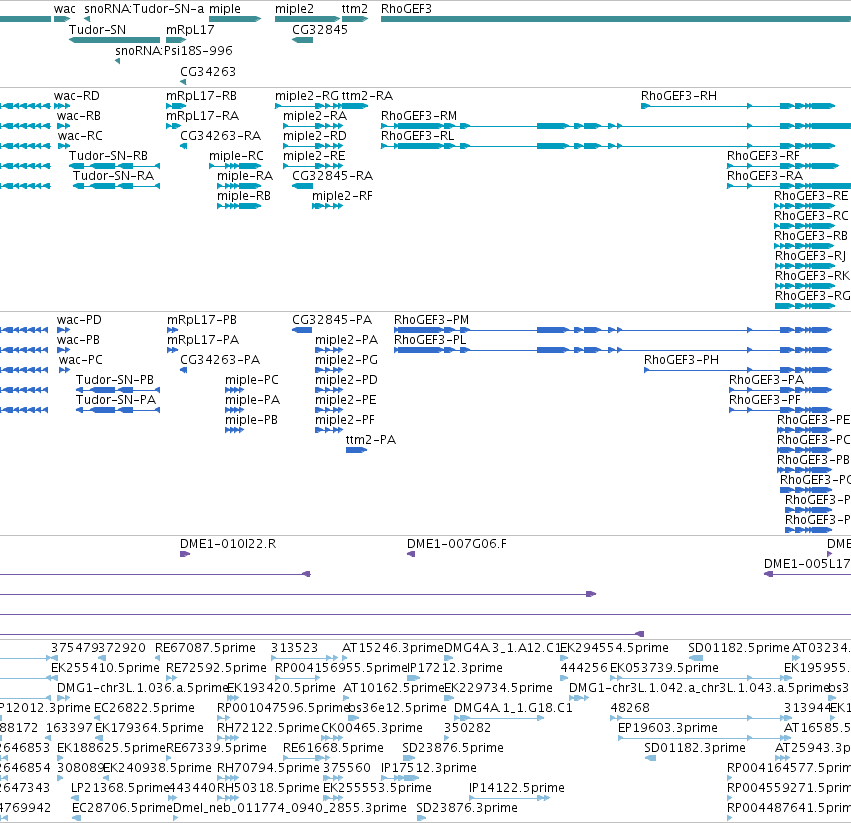Select the mRpL17 gene label

click(x=190, y=30)
